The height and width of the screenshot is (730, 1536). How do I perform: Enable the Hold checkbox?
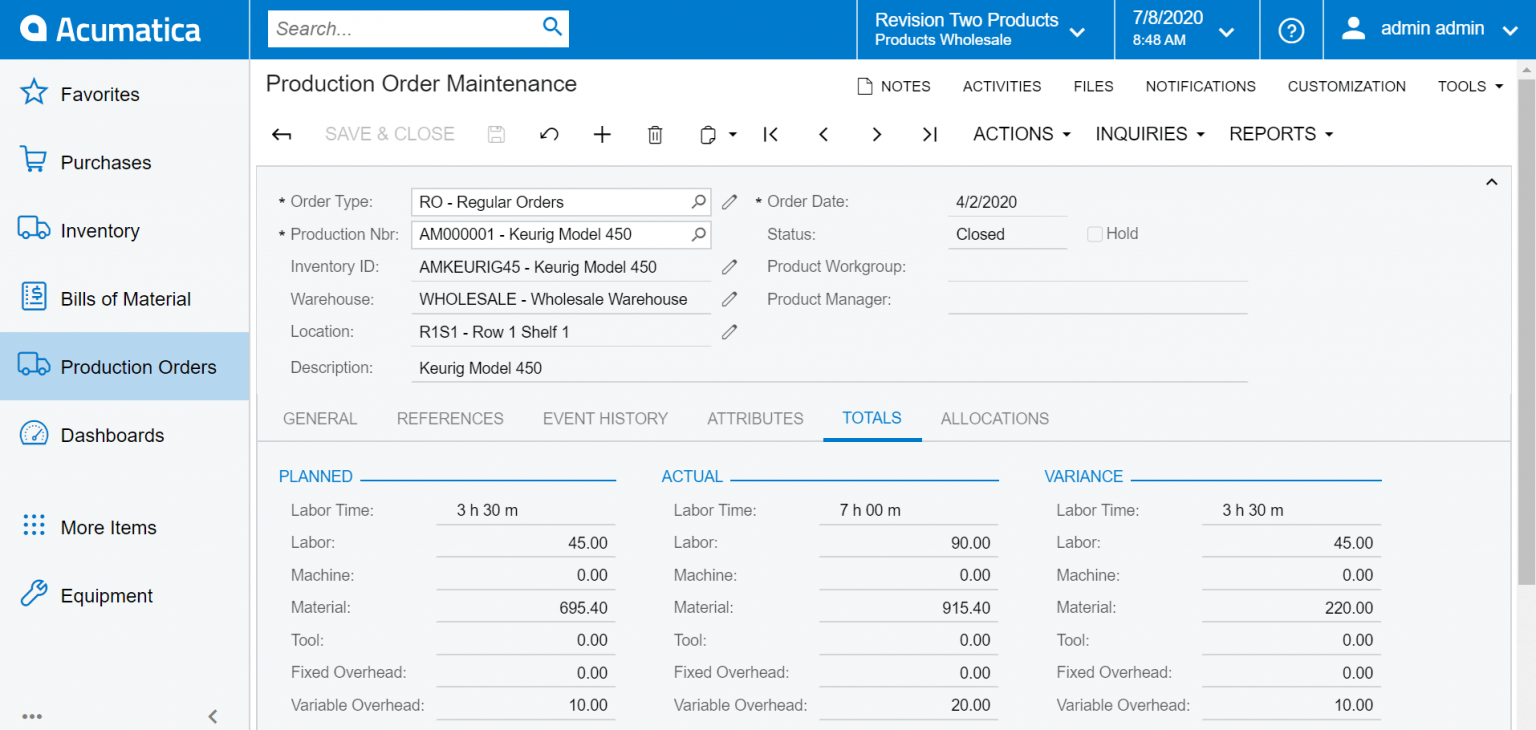point(1094,233)
